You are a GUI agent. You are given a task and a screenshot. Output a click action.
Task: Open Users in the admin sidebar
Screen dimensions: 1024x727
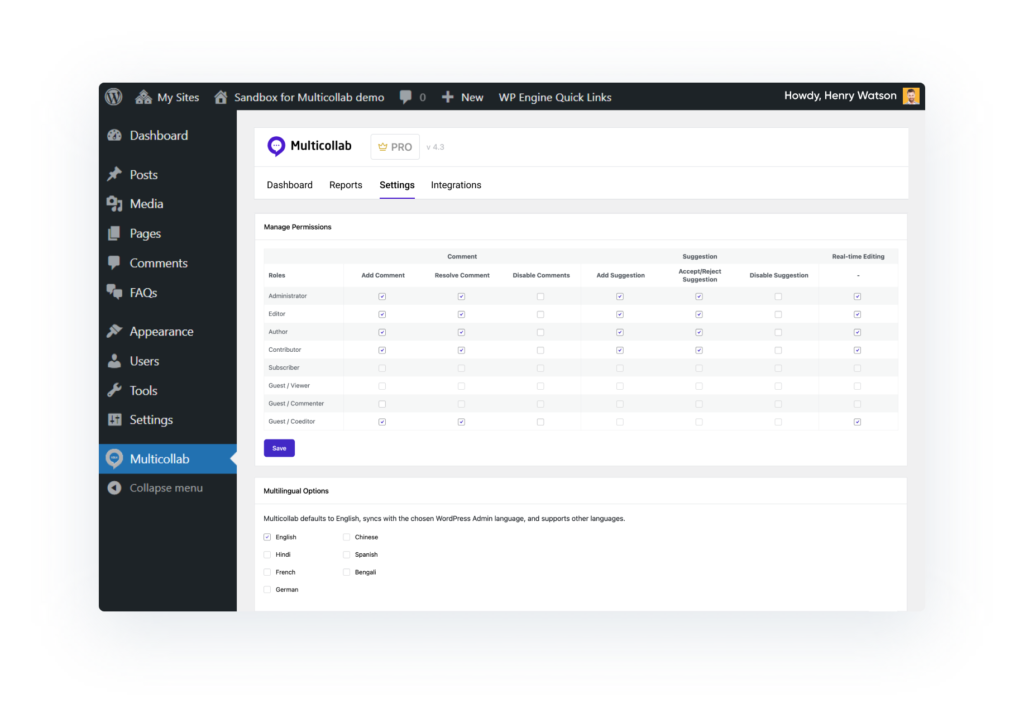(x=144, y=361)
